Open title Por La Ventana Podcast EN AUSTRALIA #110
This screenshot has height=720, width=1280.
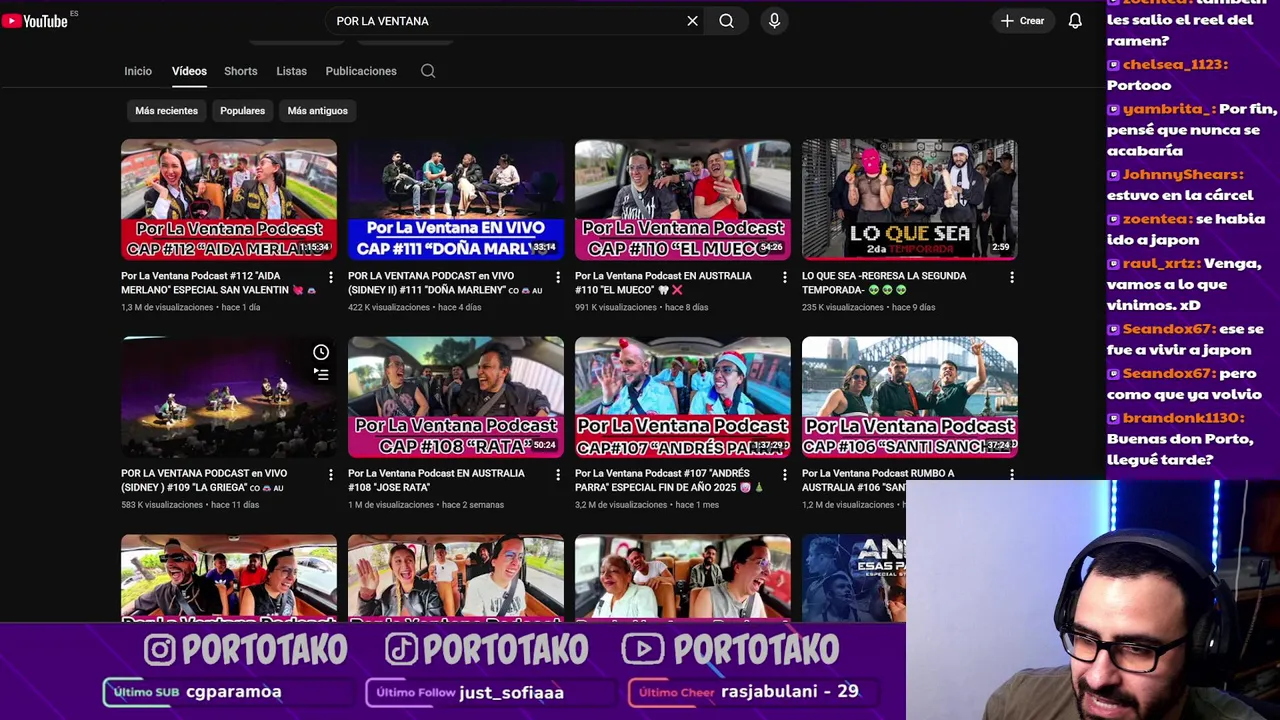click(663, 283)
